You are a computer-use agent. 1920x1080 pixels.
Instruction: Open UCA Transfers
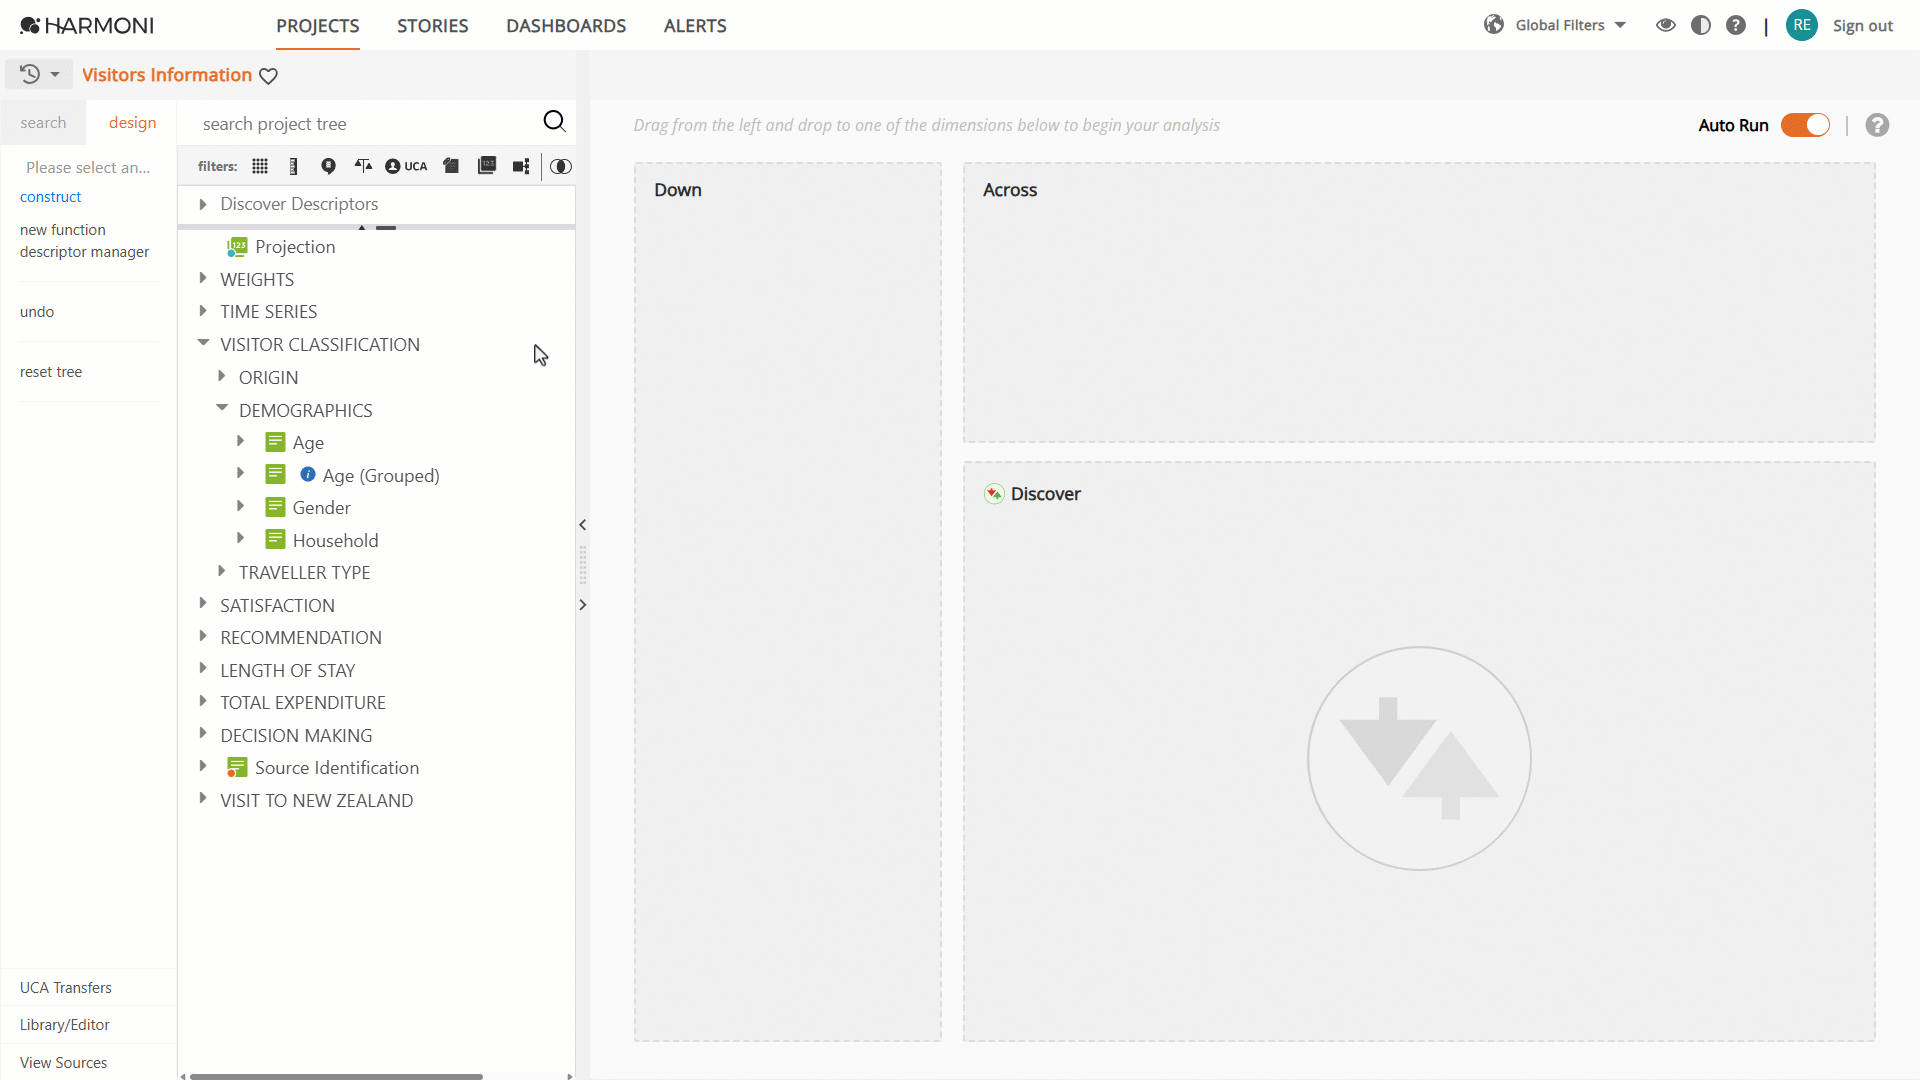point(66,988)
